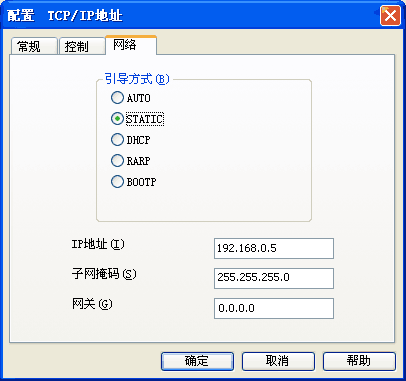Screen dimensions: 406x381
Task: Click the 子网掩码 field showing 255.255.255.0
Action: coord(274,278)
